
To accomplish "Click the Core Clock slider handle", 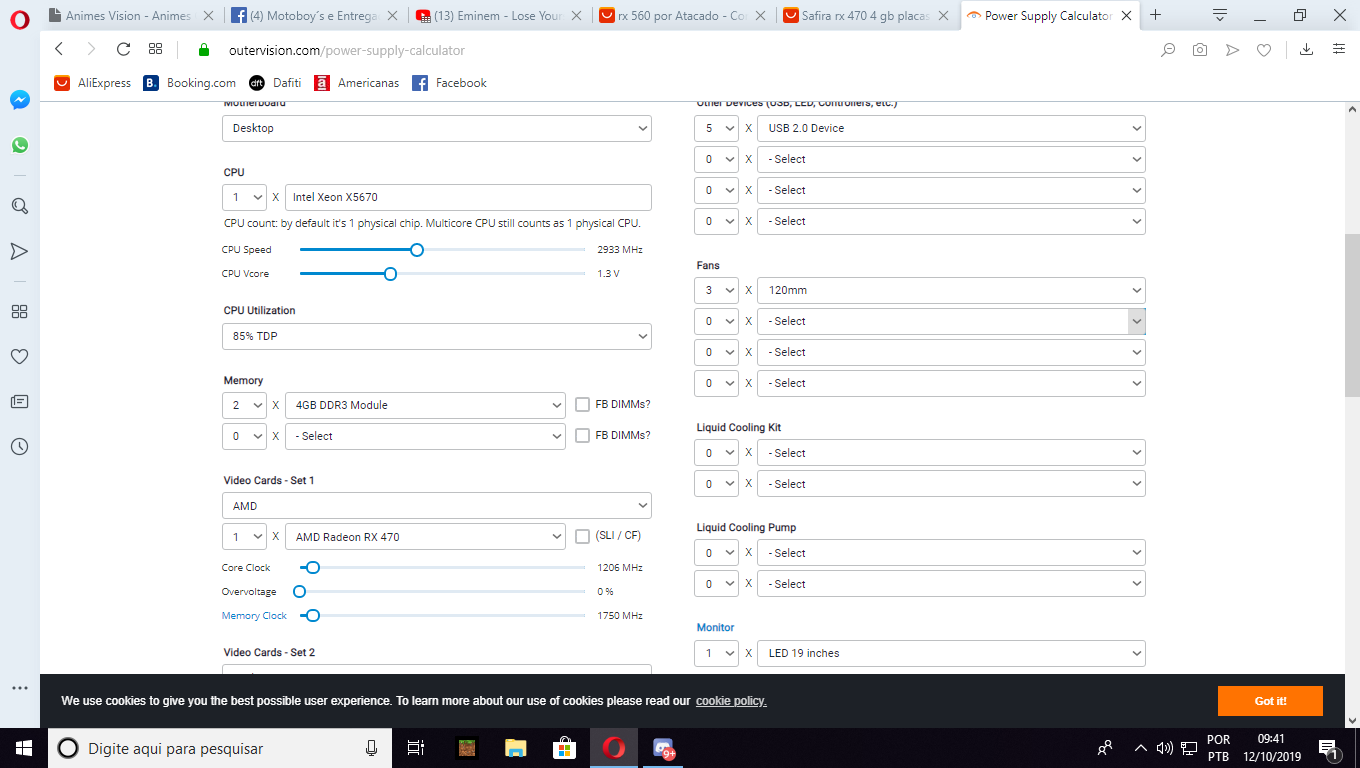I will tap(312, 568).
